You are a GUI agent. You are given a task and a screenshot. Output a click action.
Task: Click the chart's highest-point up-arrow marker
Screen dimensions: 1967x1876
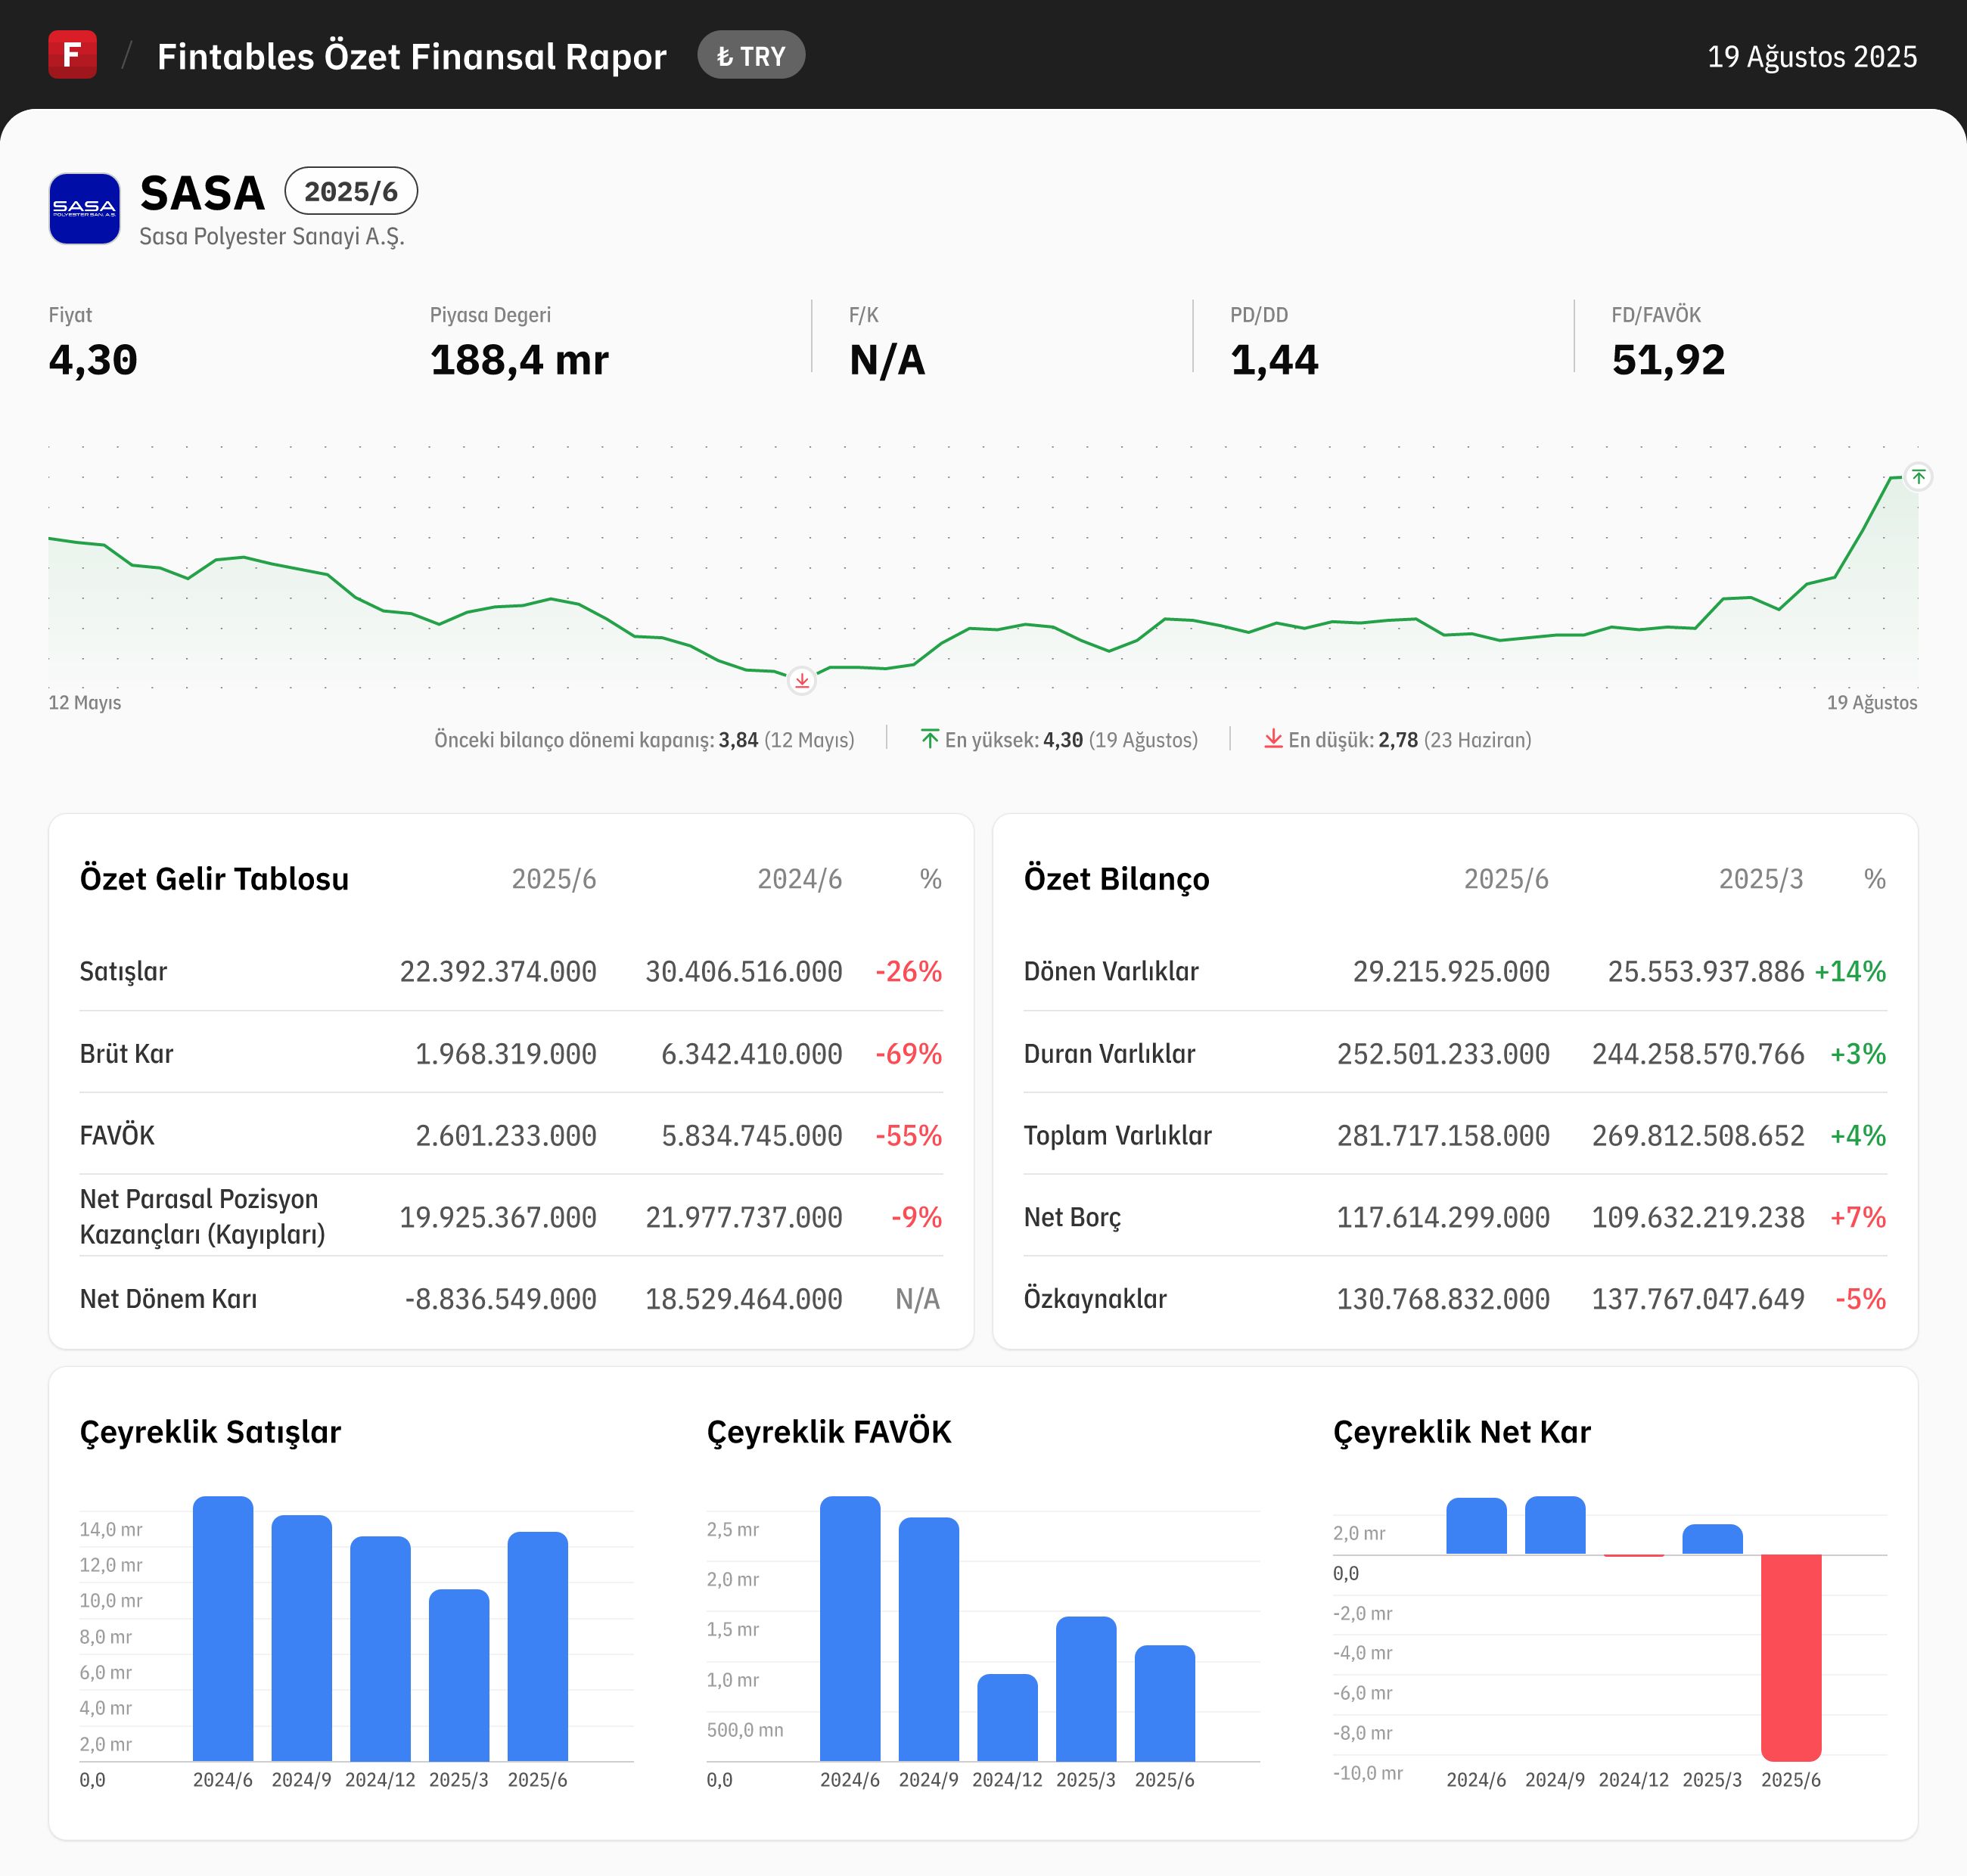(x=1918, y=477)
